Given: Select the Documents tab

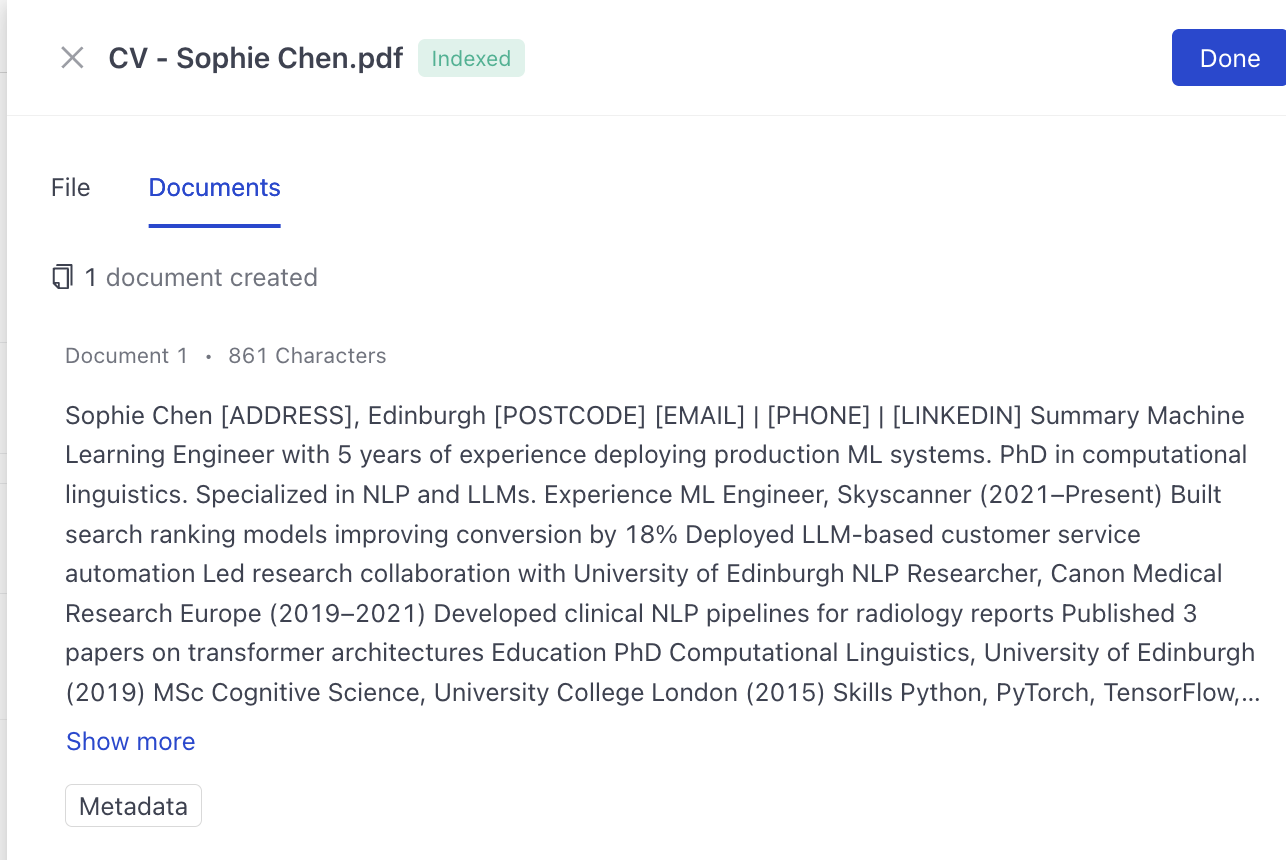Looking at the screenshot, I should pyautogui.click(x=214, y=188).
